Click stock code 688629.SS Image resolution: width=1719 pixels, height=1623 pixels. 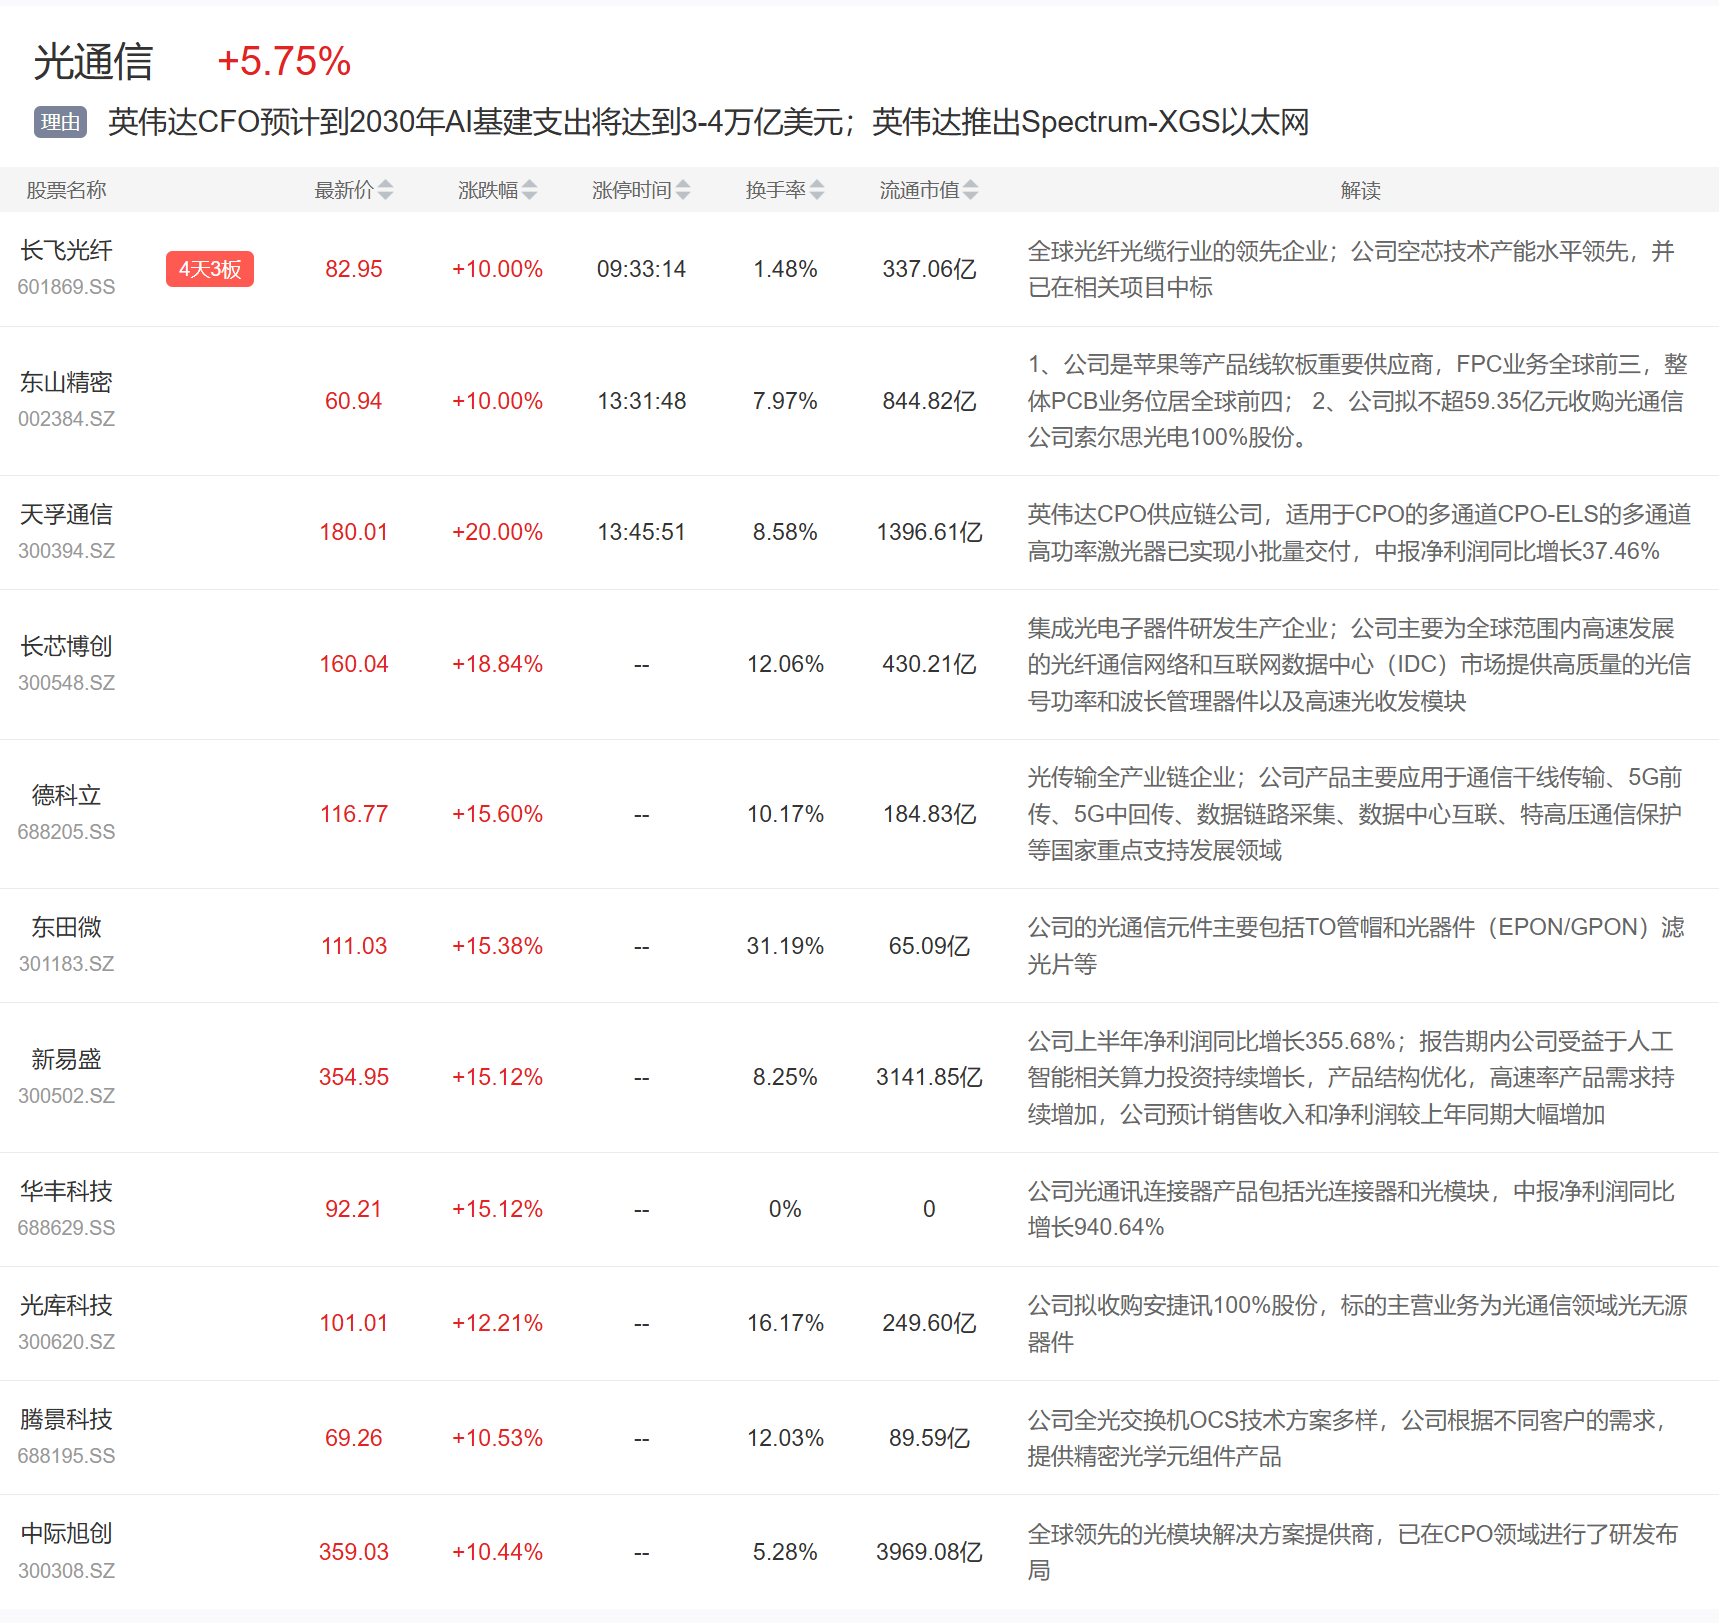pos(66,1228)
